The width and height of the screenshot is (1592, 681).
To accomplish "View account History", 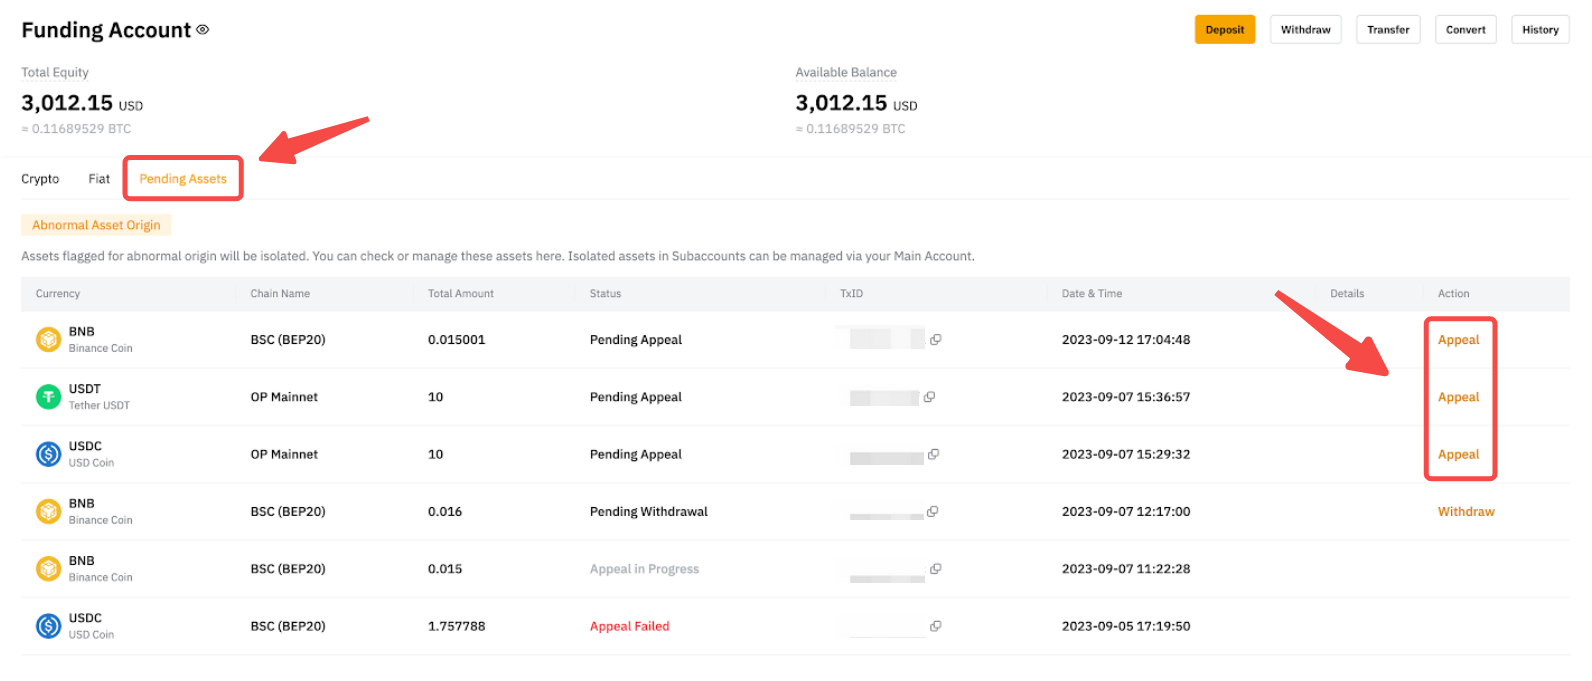I will [1540, 30].
